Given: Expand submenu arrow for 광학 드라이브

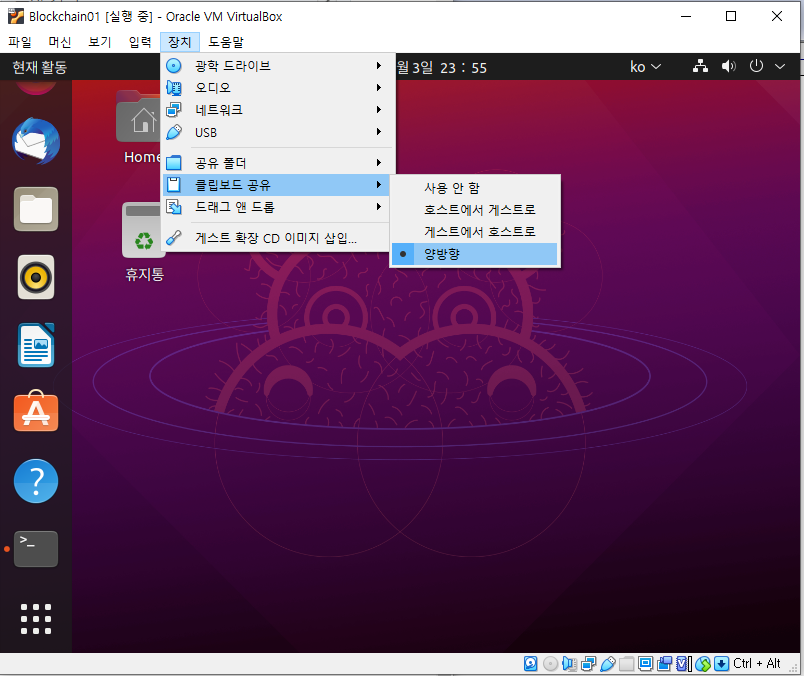Looking at the screenshot, I should pyautogui.click(x=379, y=66).
